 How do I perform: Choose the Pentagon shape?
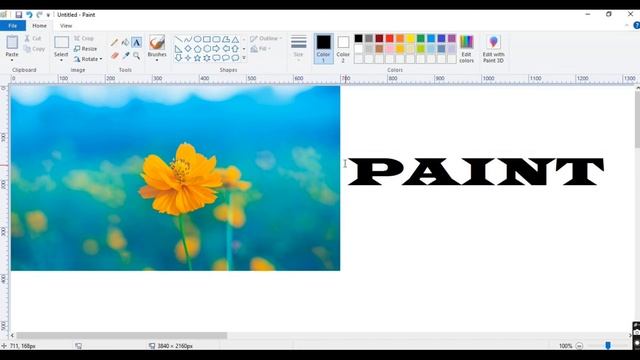(197, 49)
